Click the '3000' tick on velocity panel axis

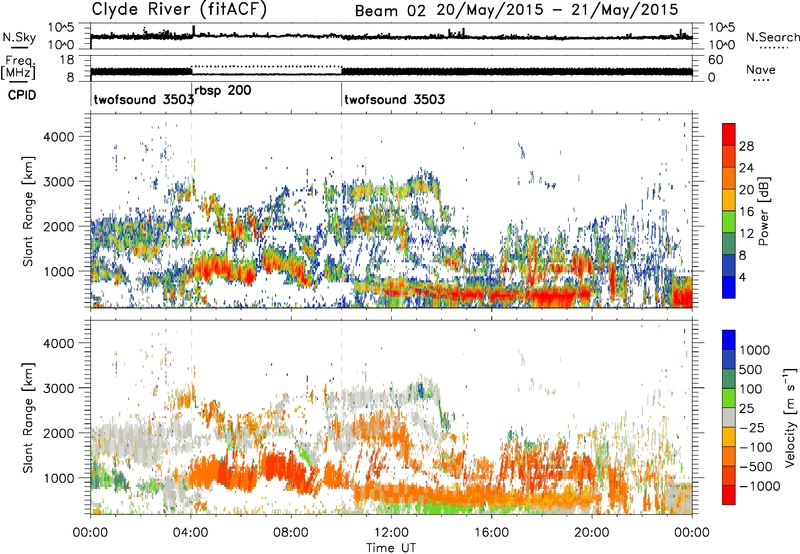pos(59,388)
